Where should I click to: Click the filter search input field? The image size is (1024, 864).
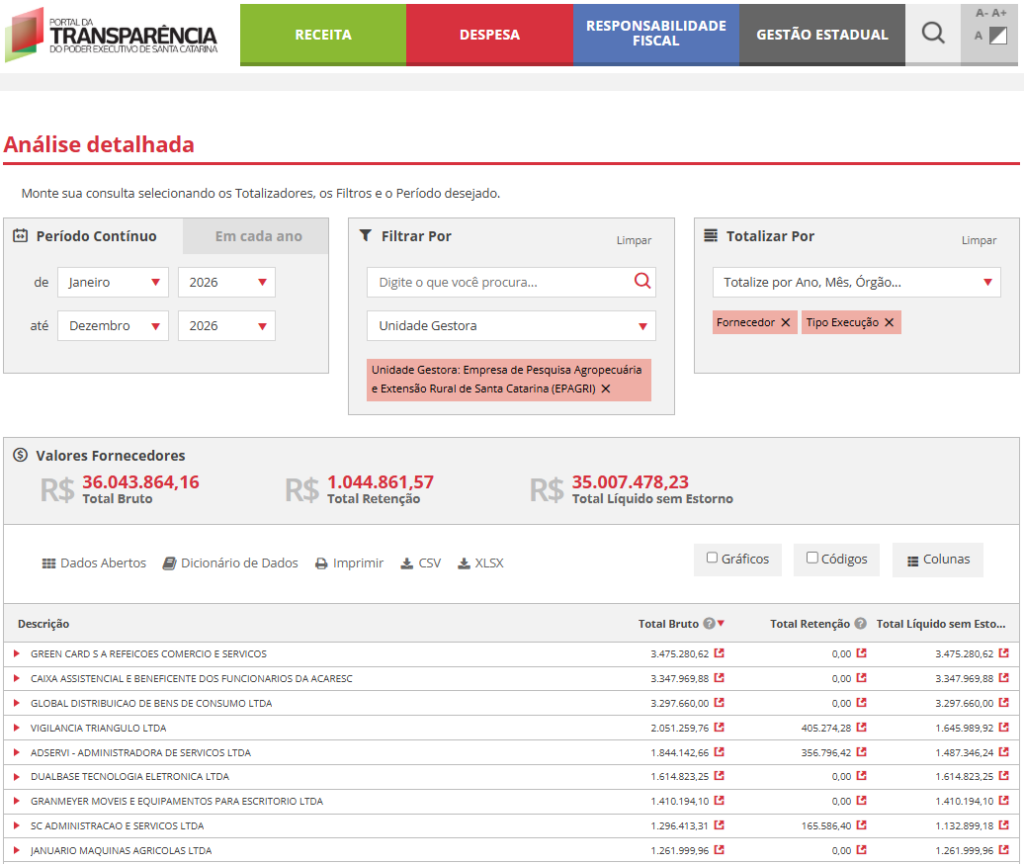500,282
